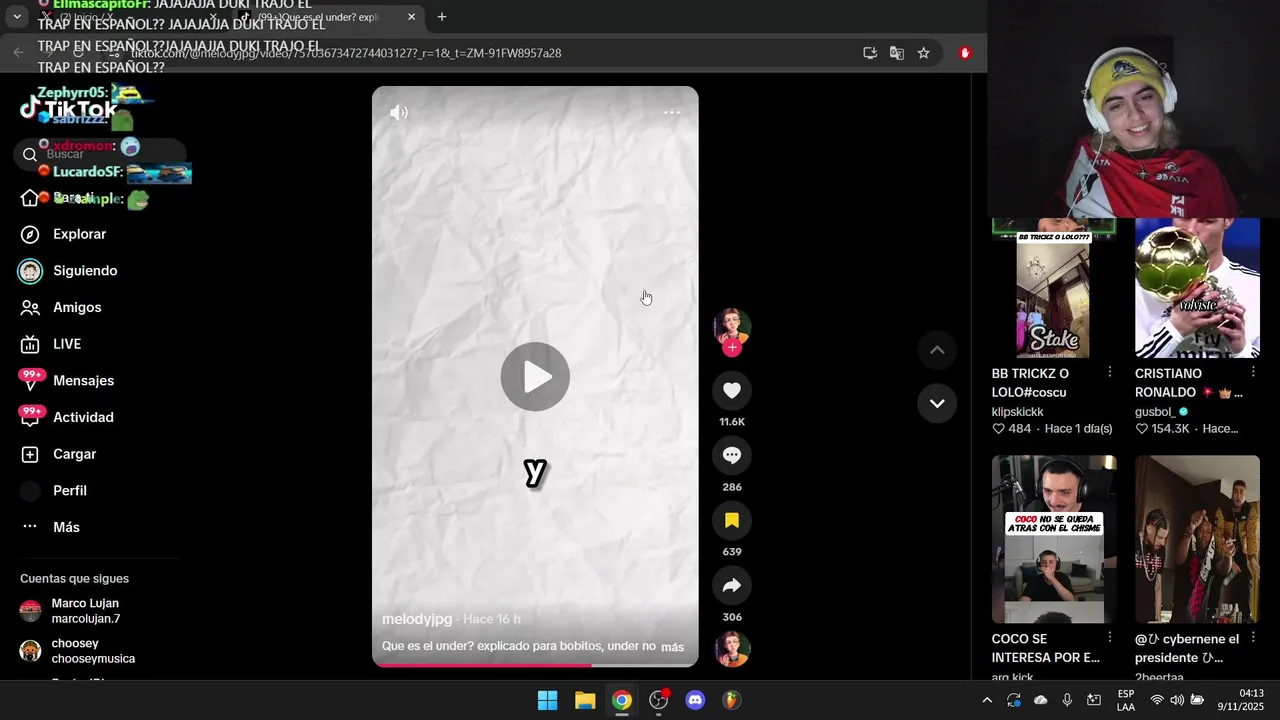The image size is (1280, 720).
Task: Open cybernene el presidente video thumbnail
Action: point(1197,540)
